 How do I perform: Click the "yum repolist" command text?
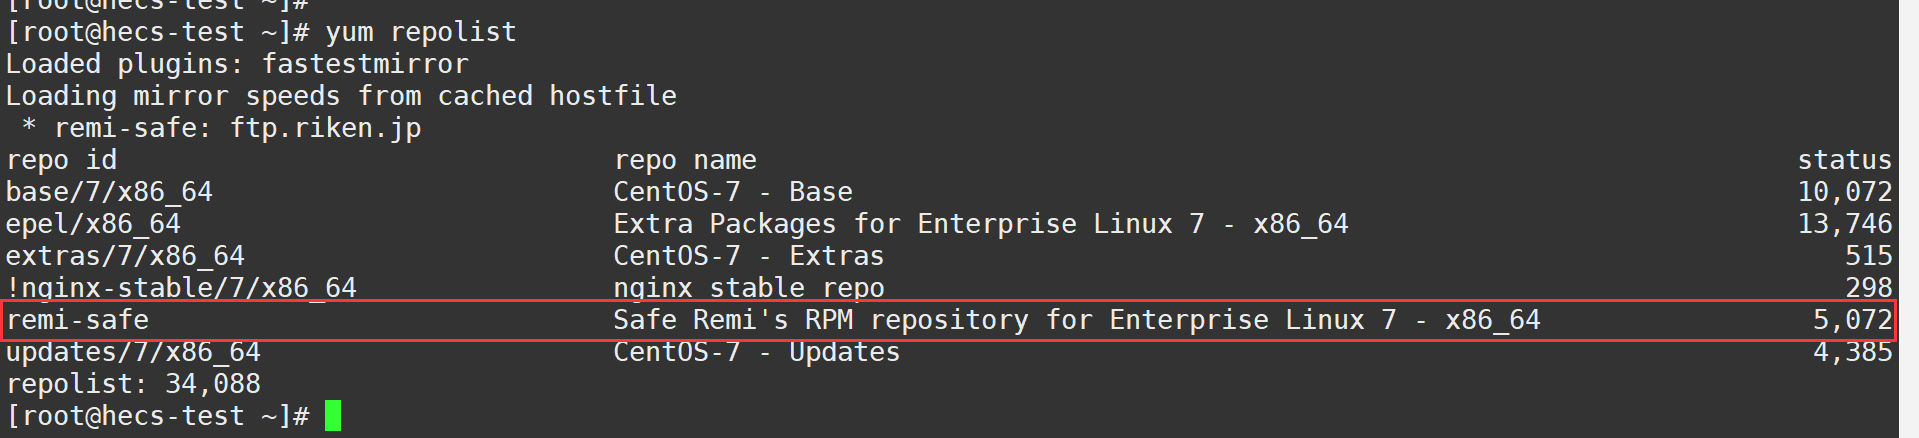(x=421, y=32)
